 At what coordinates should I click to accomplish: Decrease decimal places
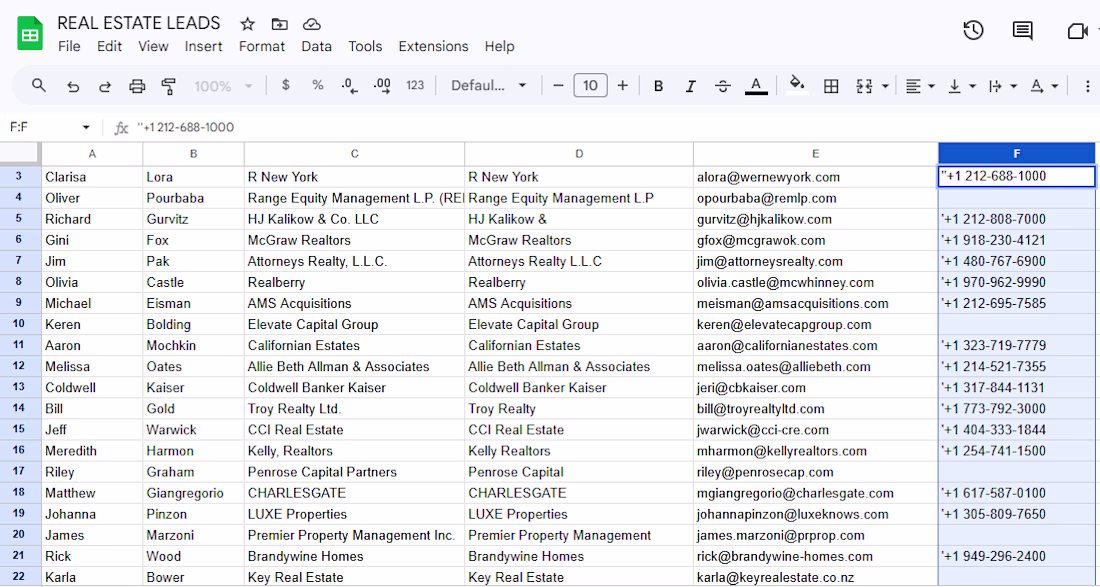click(x=349, y=86)
